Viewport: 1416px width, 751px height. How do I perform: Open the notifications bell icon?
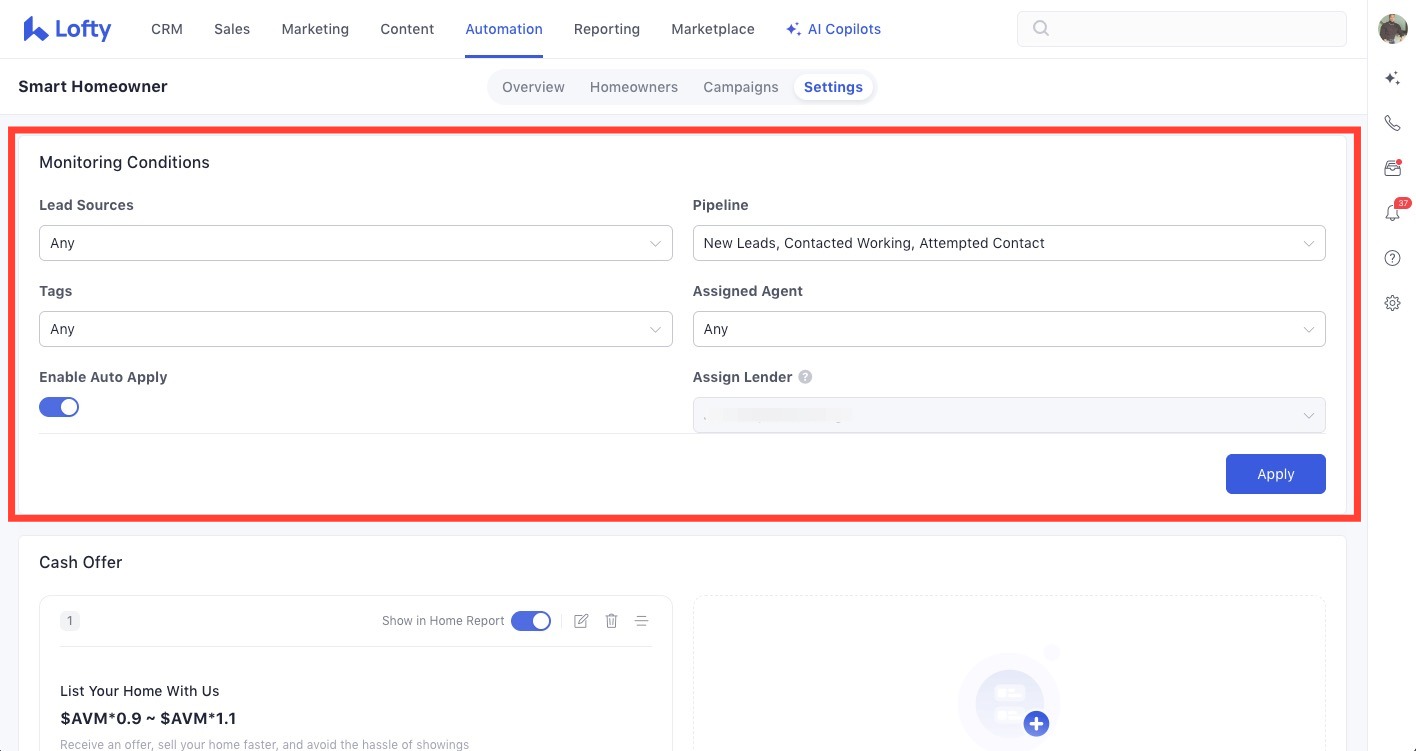pyautogui.click(x=1392, y=213)
